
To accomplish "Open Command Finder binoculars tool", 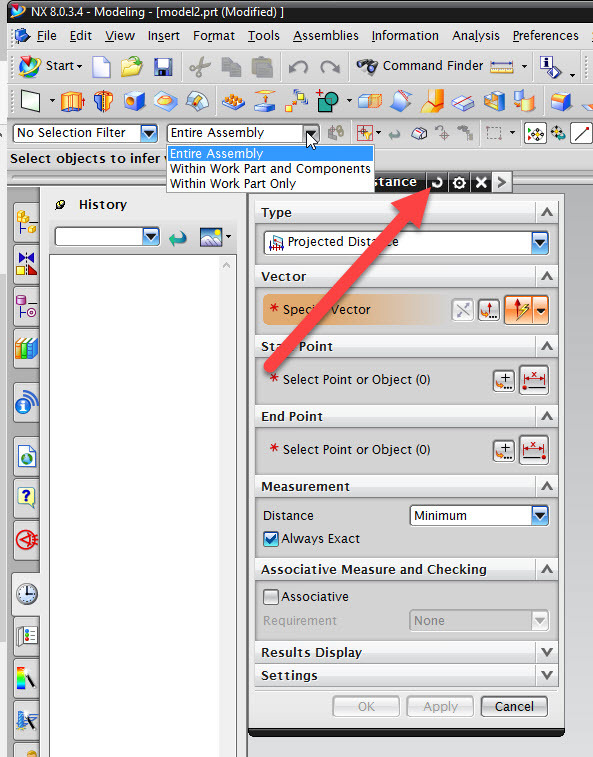I will 419,66.
